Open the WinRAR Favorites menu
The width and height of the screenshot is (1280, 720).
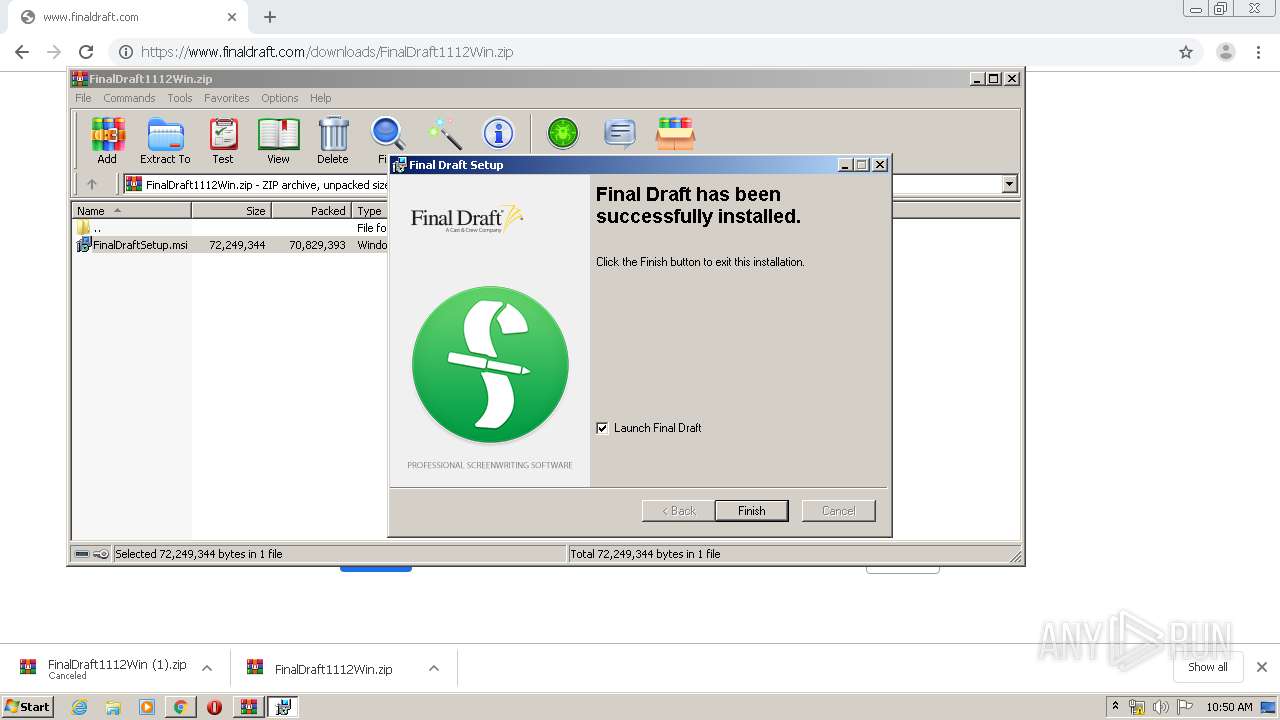[227, 98]
